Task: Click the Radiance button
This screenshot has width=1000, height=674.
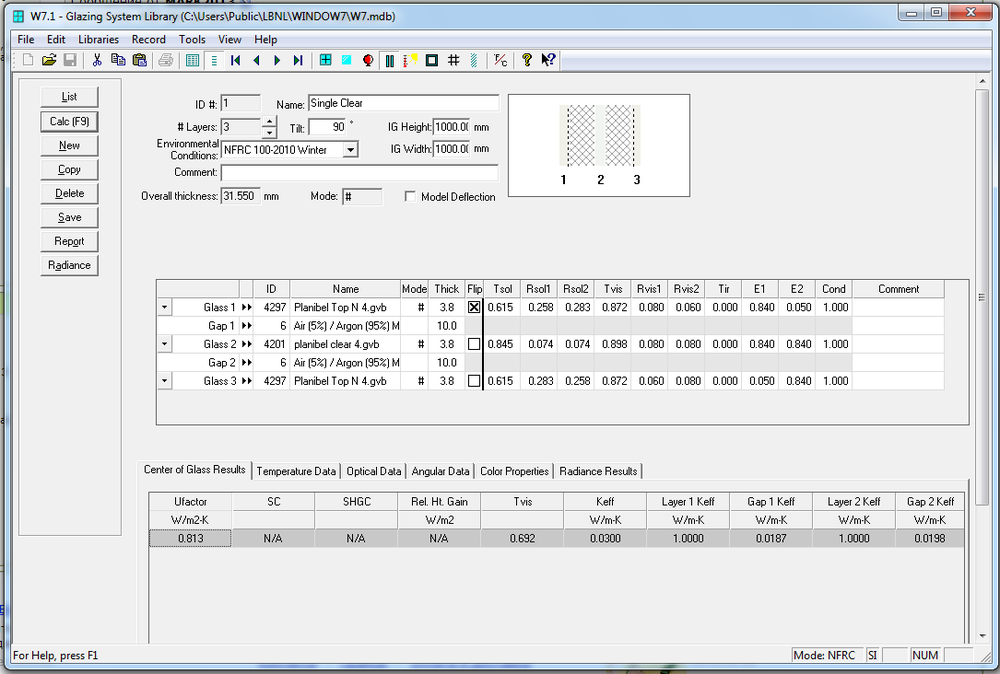Action: pyautogui.click(x=69, y=265)
